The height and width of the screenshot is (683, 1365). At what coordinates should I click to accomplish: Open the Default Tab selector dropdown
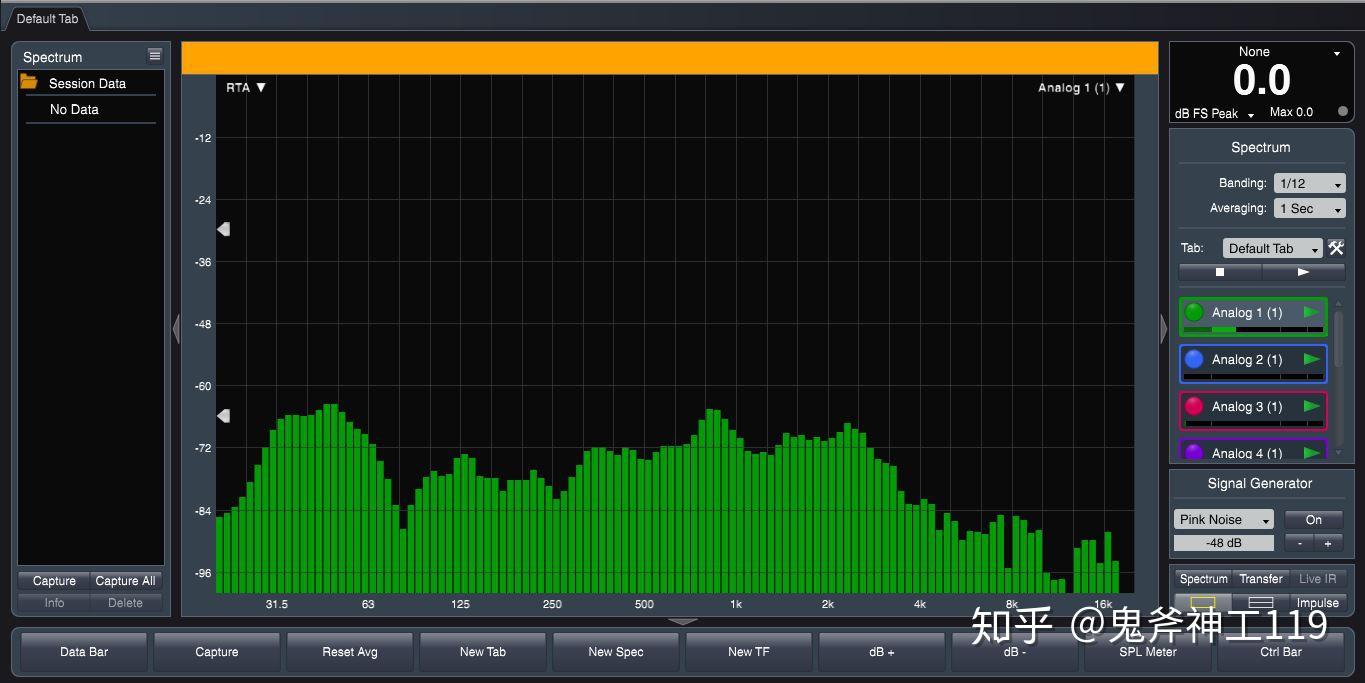[1272, 248]
